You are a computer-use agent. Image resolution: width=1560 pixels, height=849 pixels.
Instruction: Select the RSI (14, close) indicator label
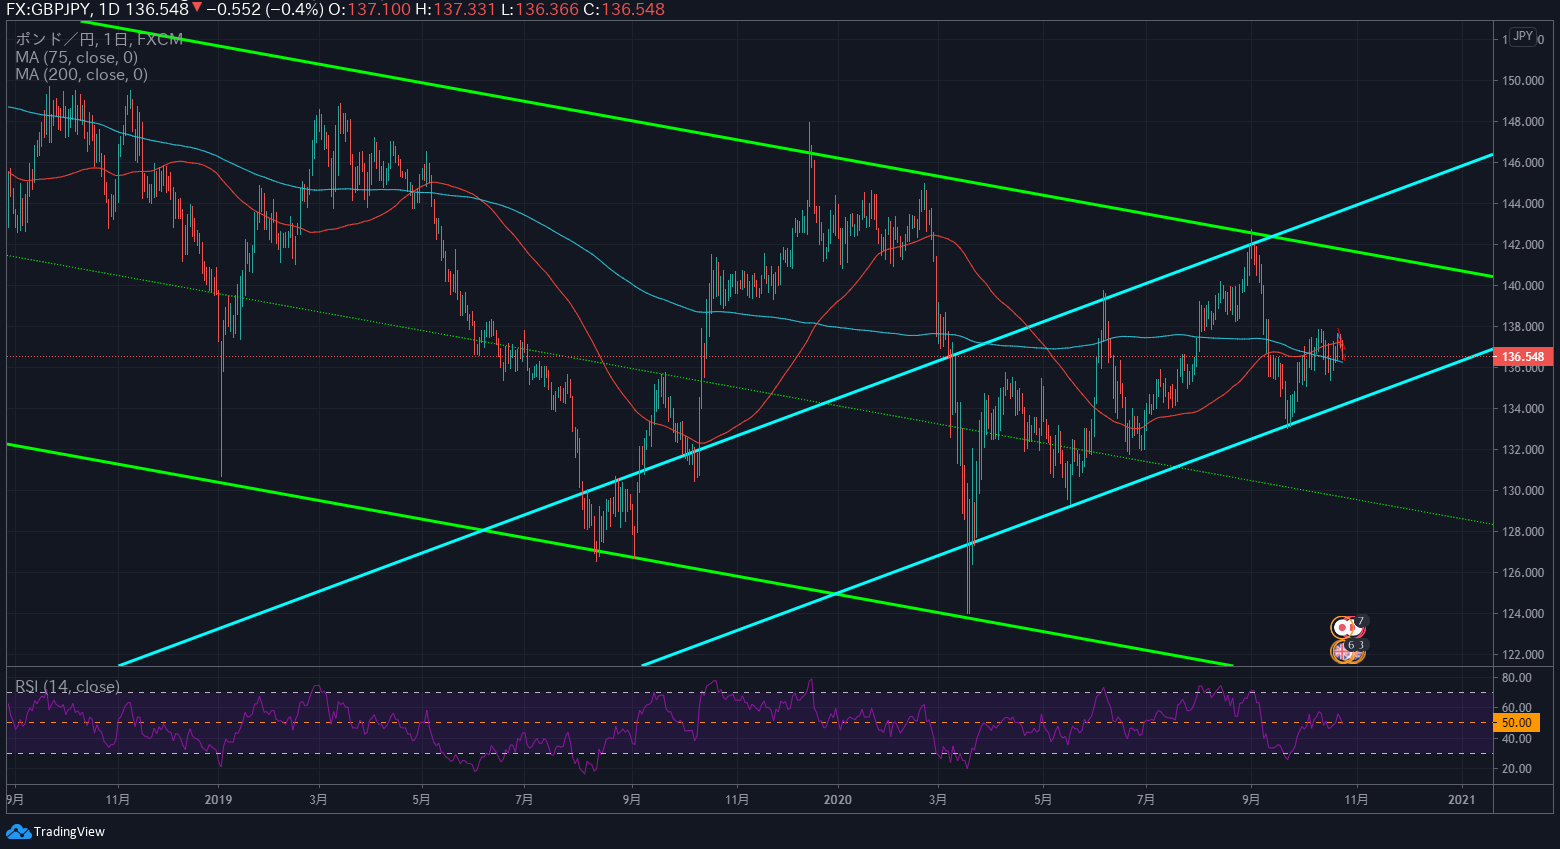point(67,686)
